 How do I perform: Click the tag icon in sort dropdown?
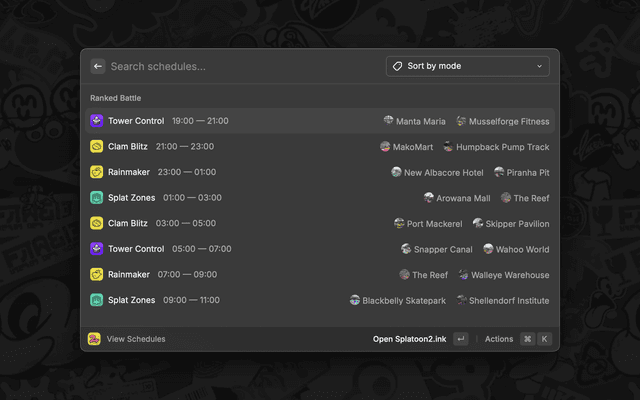click(x=397, y=67)
